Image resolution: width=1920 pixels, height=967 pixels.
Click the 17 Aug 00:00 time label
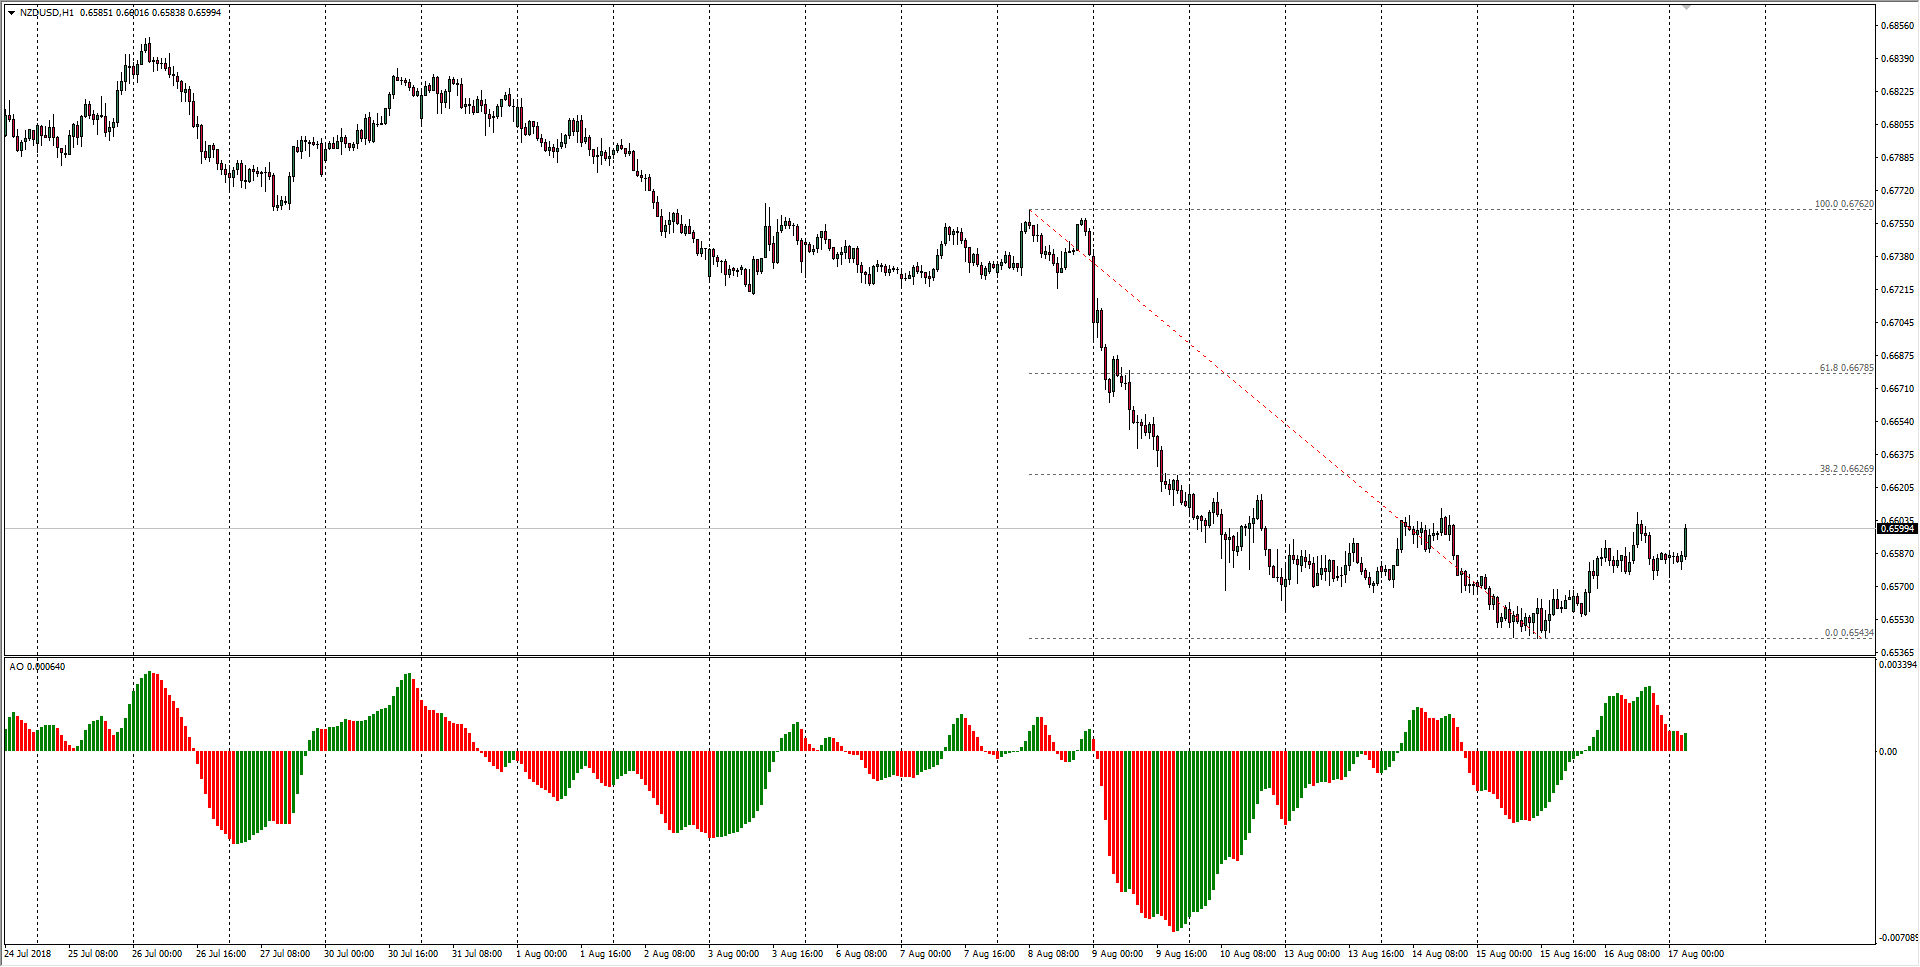pos(1695,954)
